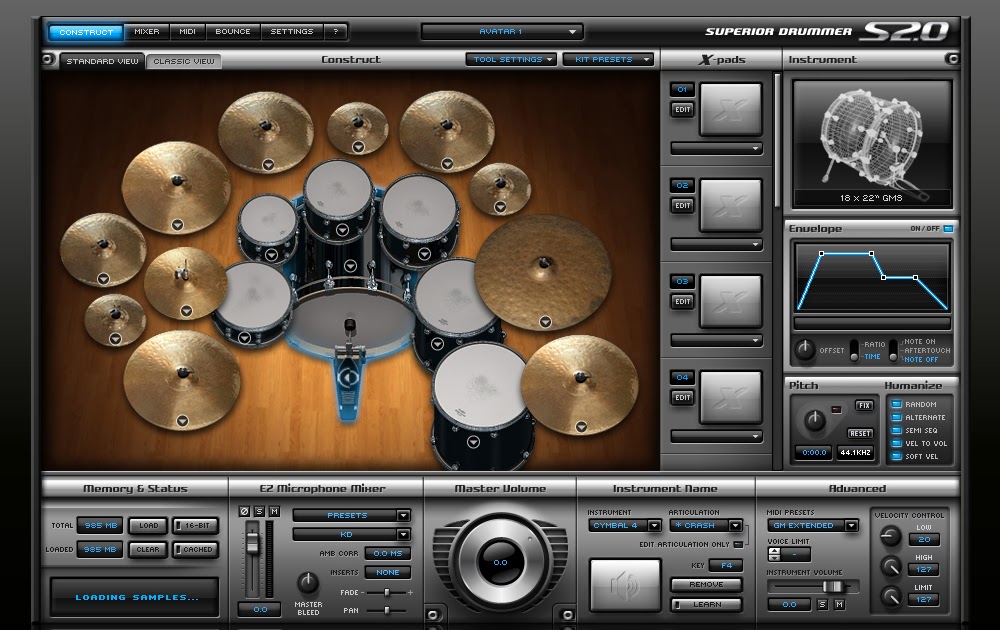The width and height of the screenshot is (1000, 630).
Task: Click the instrument preview speaker pad
Action: (624, 585)
